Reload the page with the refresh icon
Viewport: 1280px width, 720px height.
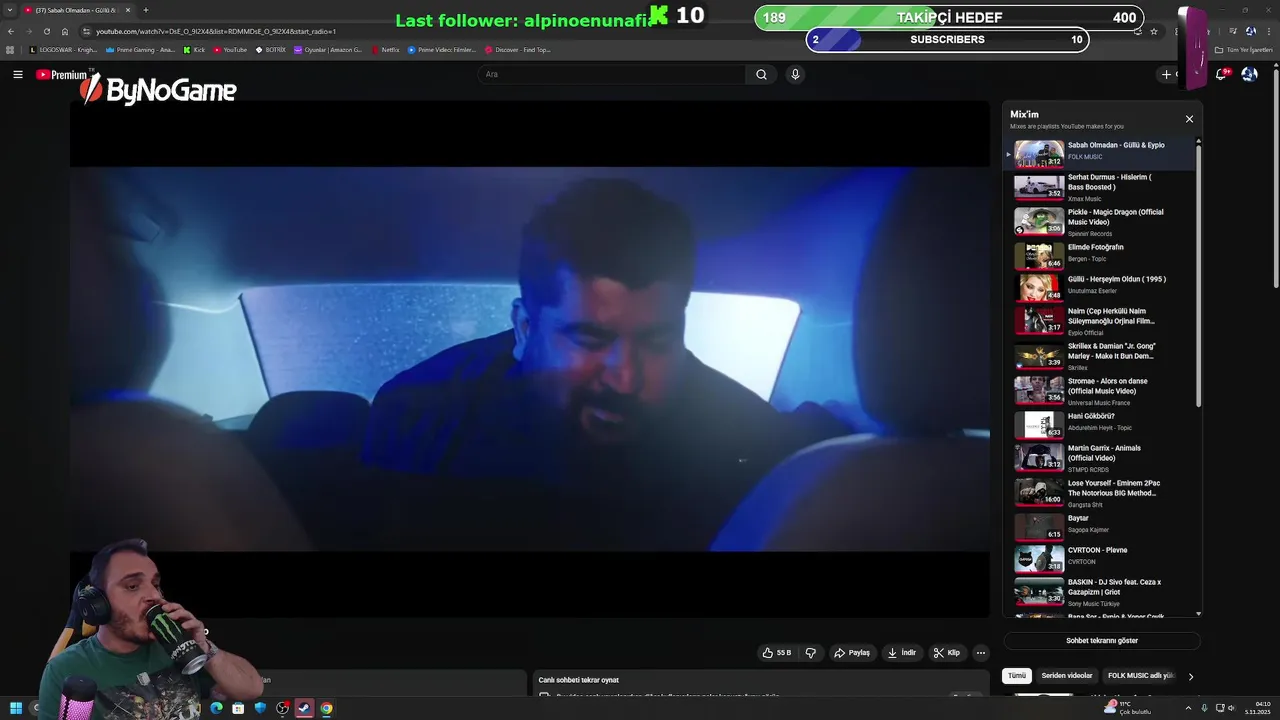(46, 31)
